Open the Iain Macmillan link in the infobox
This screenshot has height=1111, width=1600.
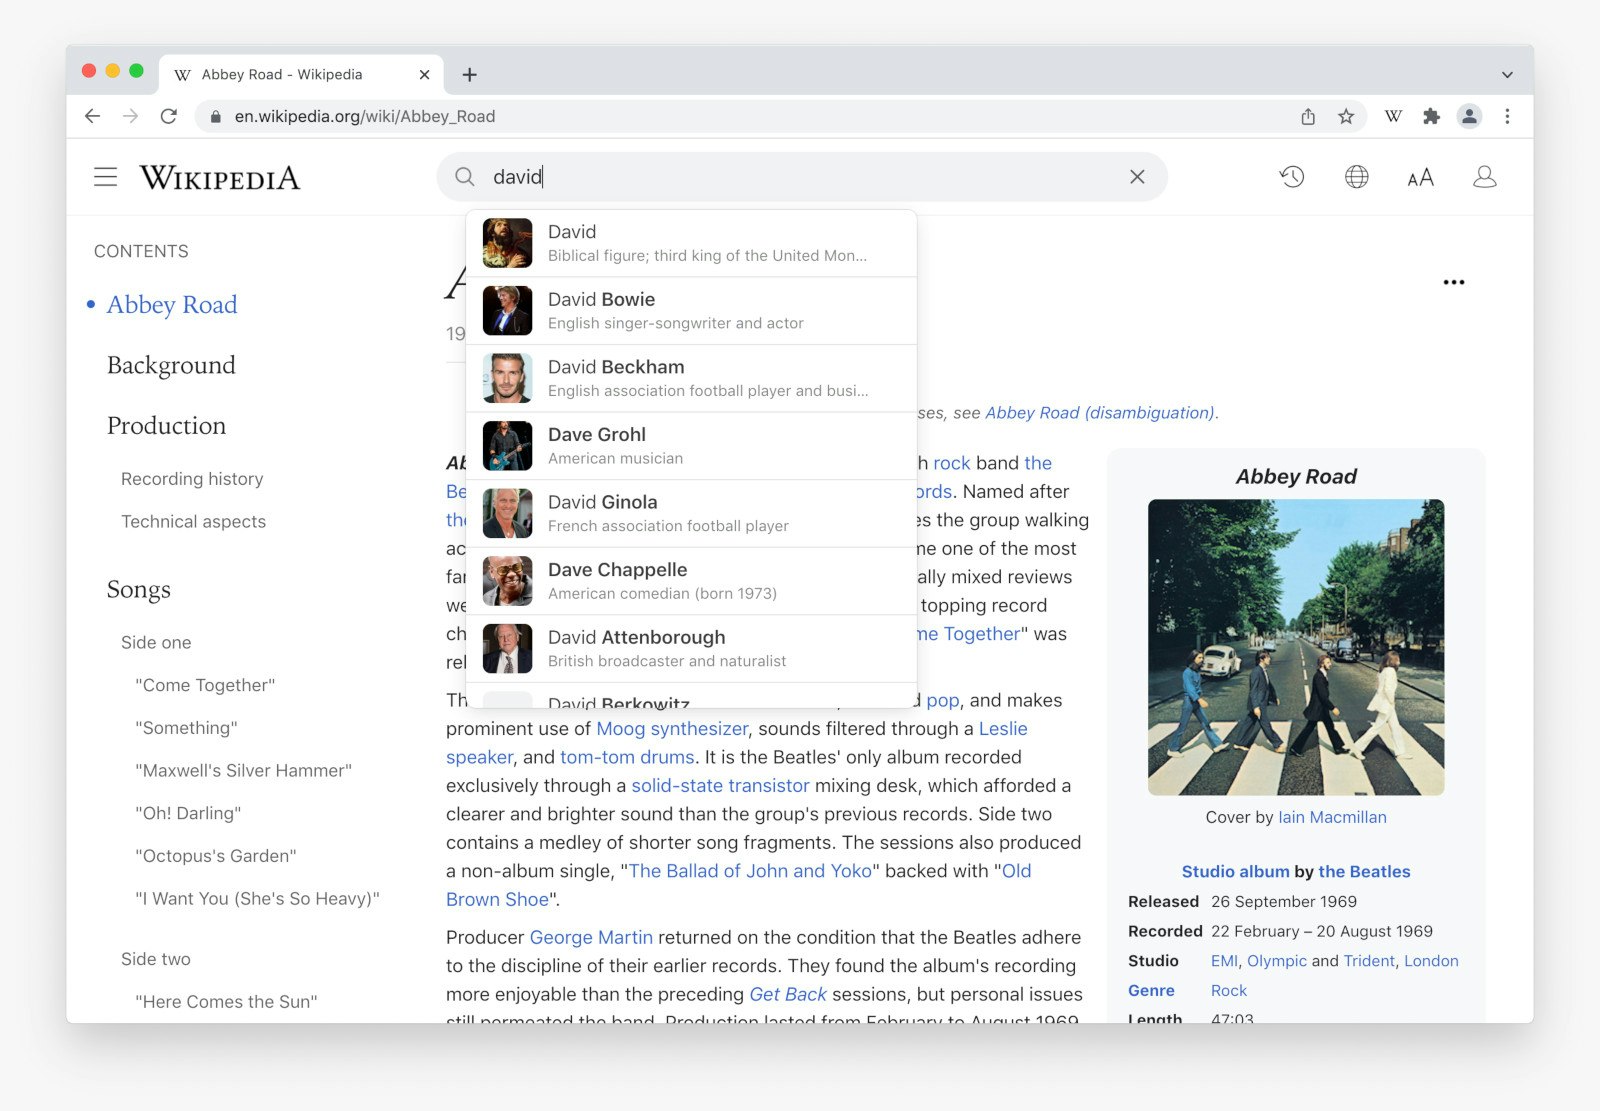pyautogui.click(x=1332, y=817)
